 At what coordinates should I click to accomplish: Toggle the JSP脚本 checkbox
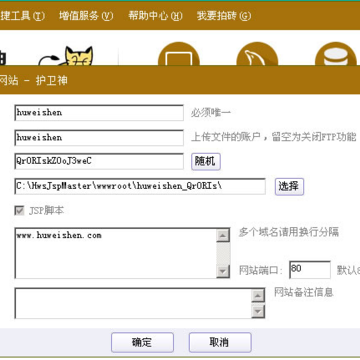pyautogui.click(x=19, y=211)
